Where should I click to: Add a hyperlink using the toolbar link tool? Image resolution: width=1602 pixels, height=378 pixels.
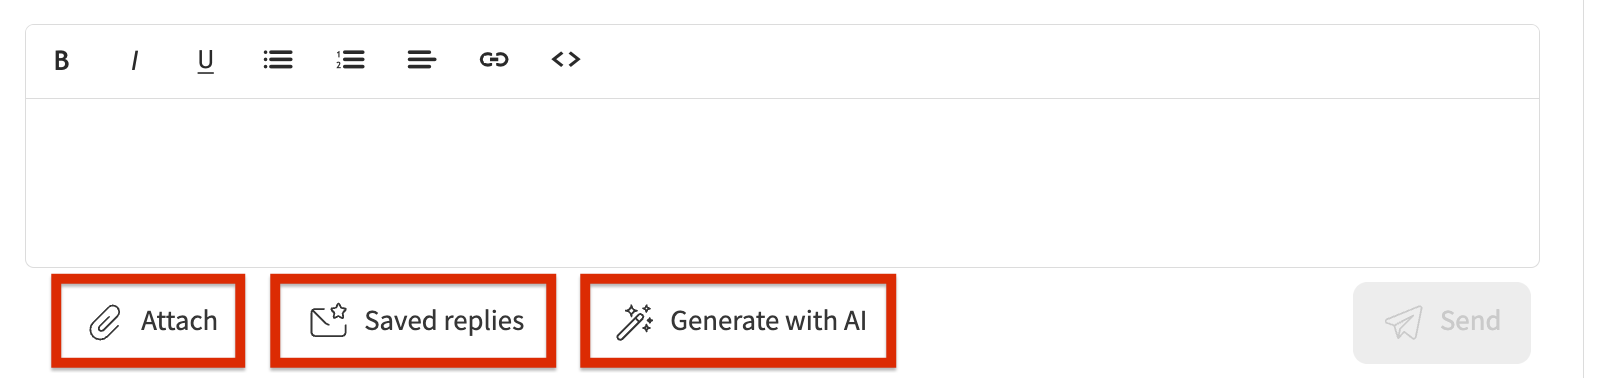coord(494,60)
